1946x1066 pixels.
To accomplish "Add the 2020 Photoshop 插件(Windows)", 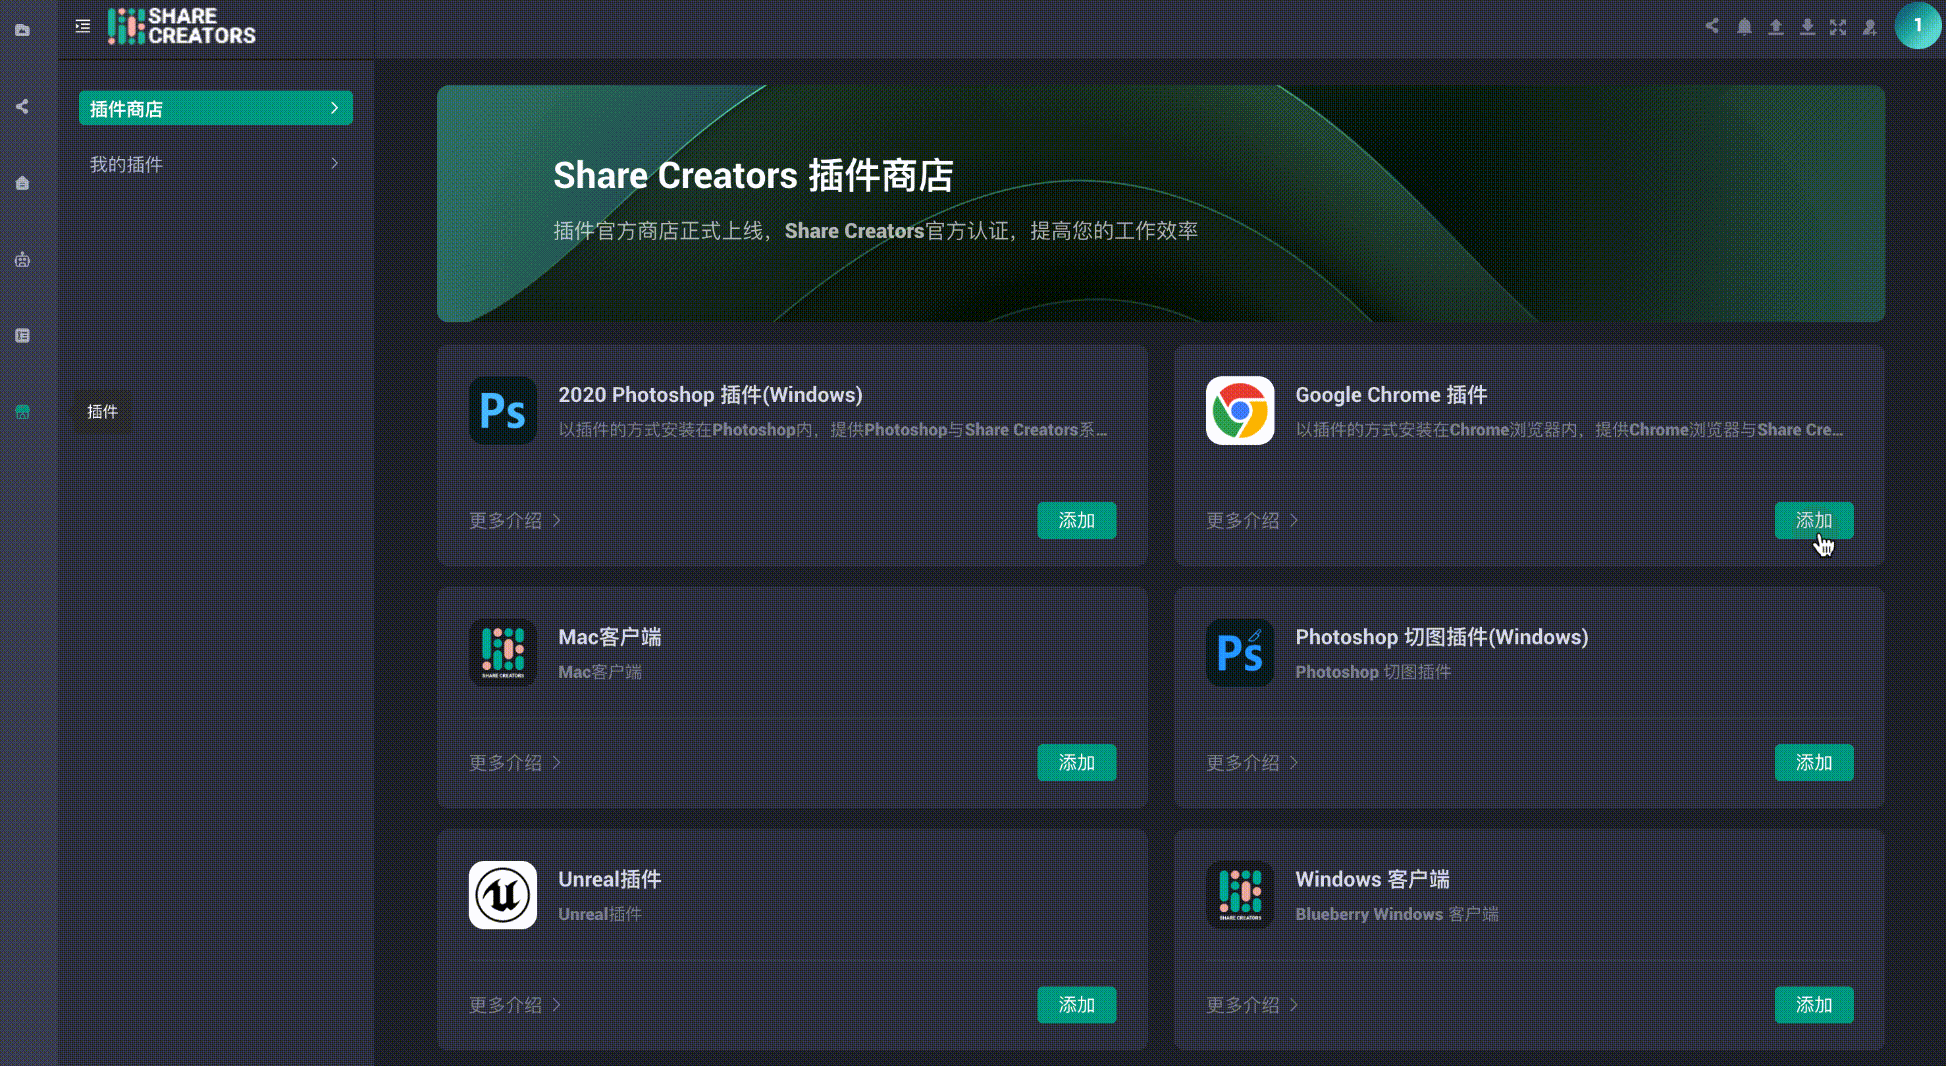I will pos(1076,520).
